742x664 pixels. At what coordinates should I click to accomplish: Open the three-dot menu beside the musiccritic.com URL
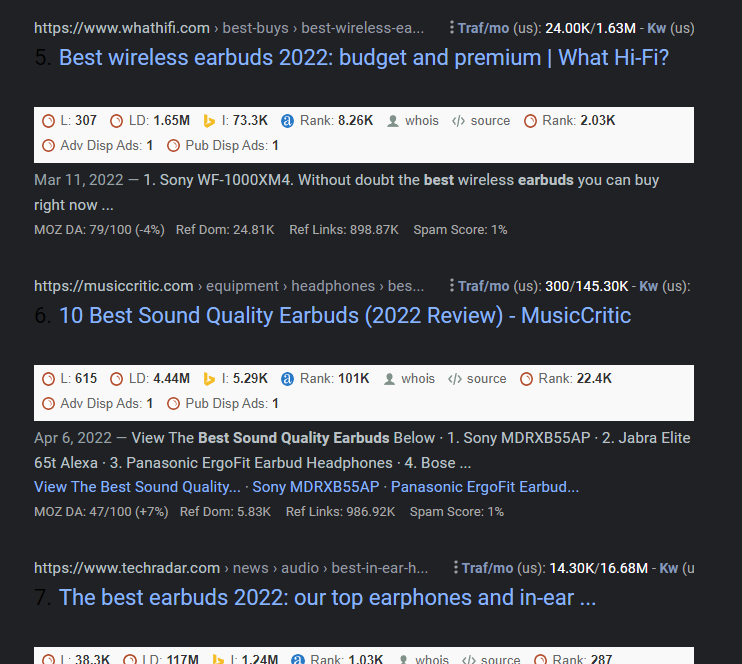pyautogui.click(x=452, y=285)
